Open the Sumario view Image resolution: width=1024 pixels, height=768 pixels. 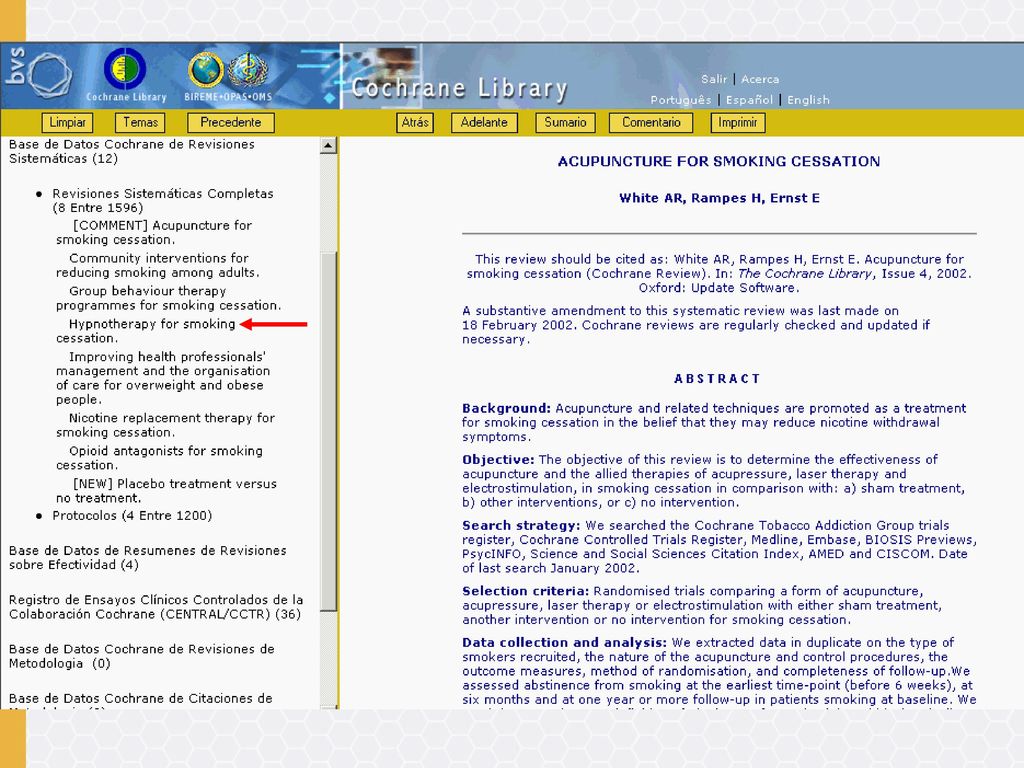coord(565,122)
